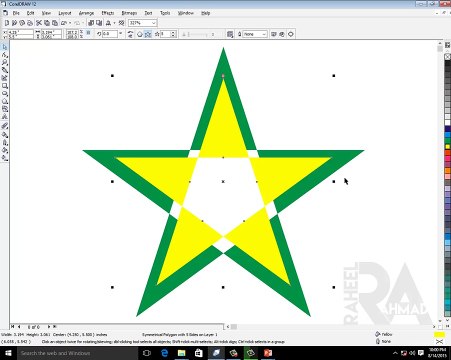Image resolution: width=451 pixels, height=360 pixels.
Task: Pick the green swatch in the color palette
Action: (x=447, y=141)
